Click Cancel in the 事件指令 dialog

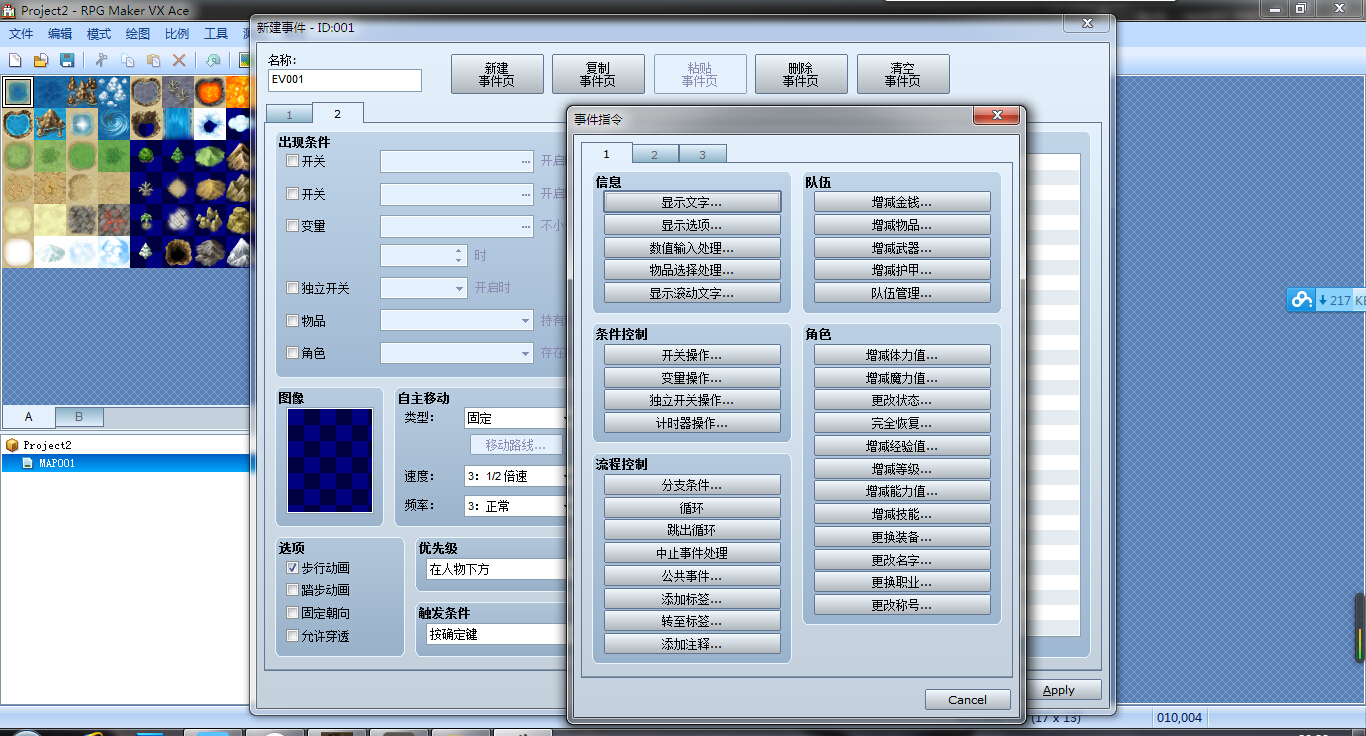967,700
